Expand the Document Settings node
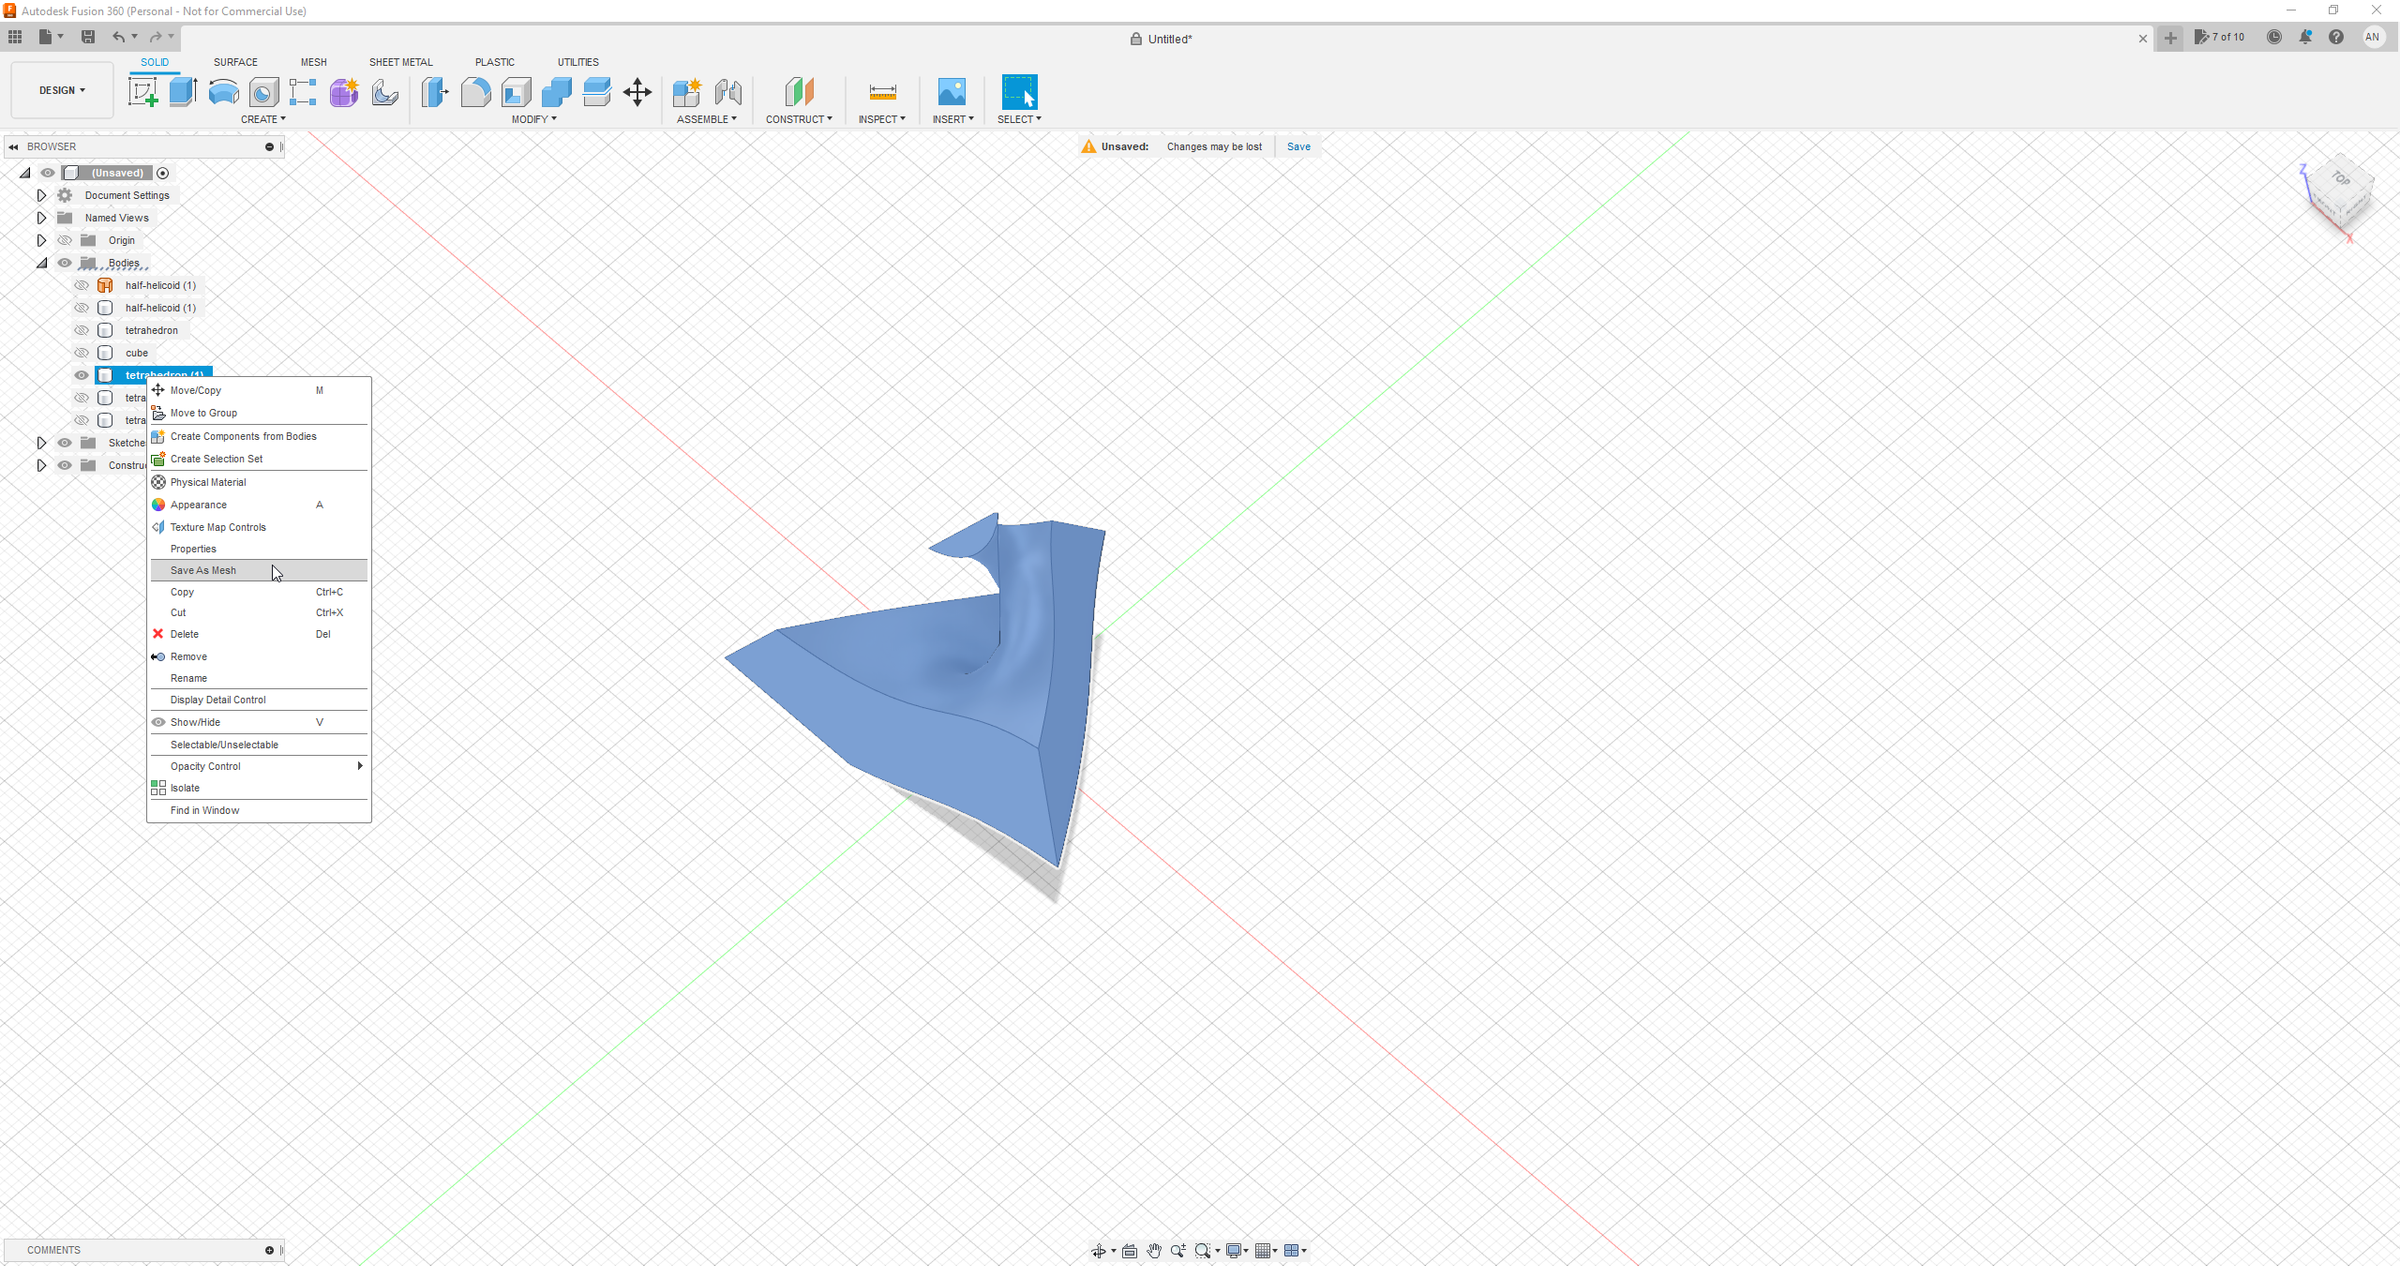The height and width of the screenshot is (1266, 2400). click(x=41, y=195)
